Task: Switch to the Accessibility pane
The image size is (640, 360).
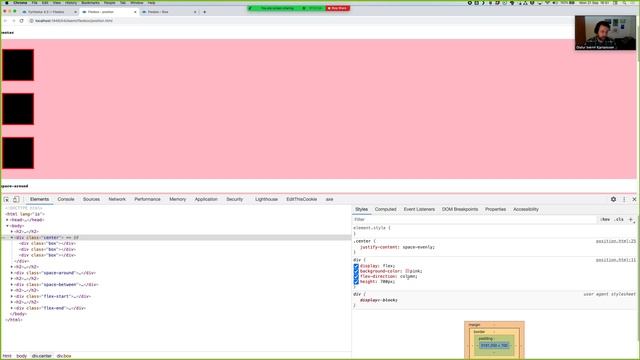Action: tap(526, 209)
